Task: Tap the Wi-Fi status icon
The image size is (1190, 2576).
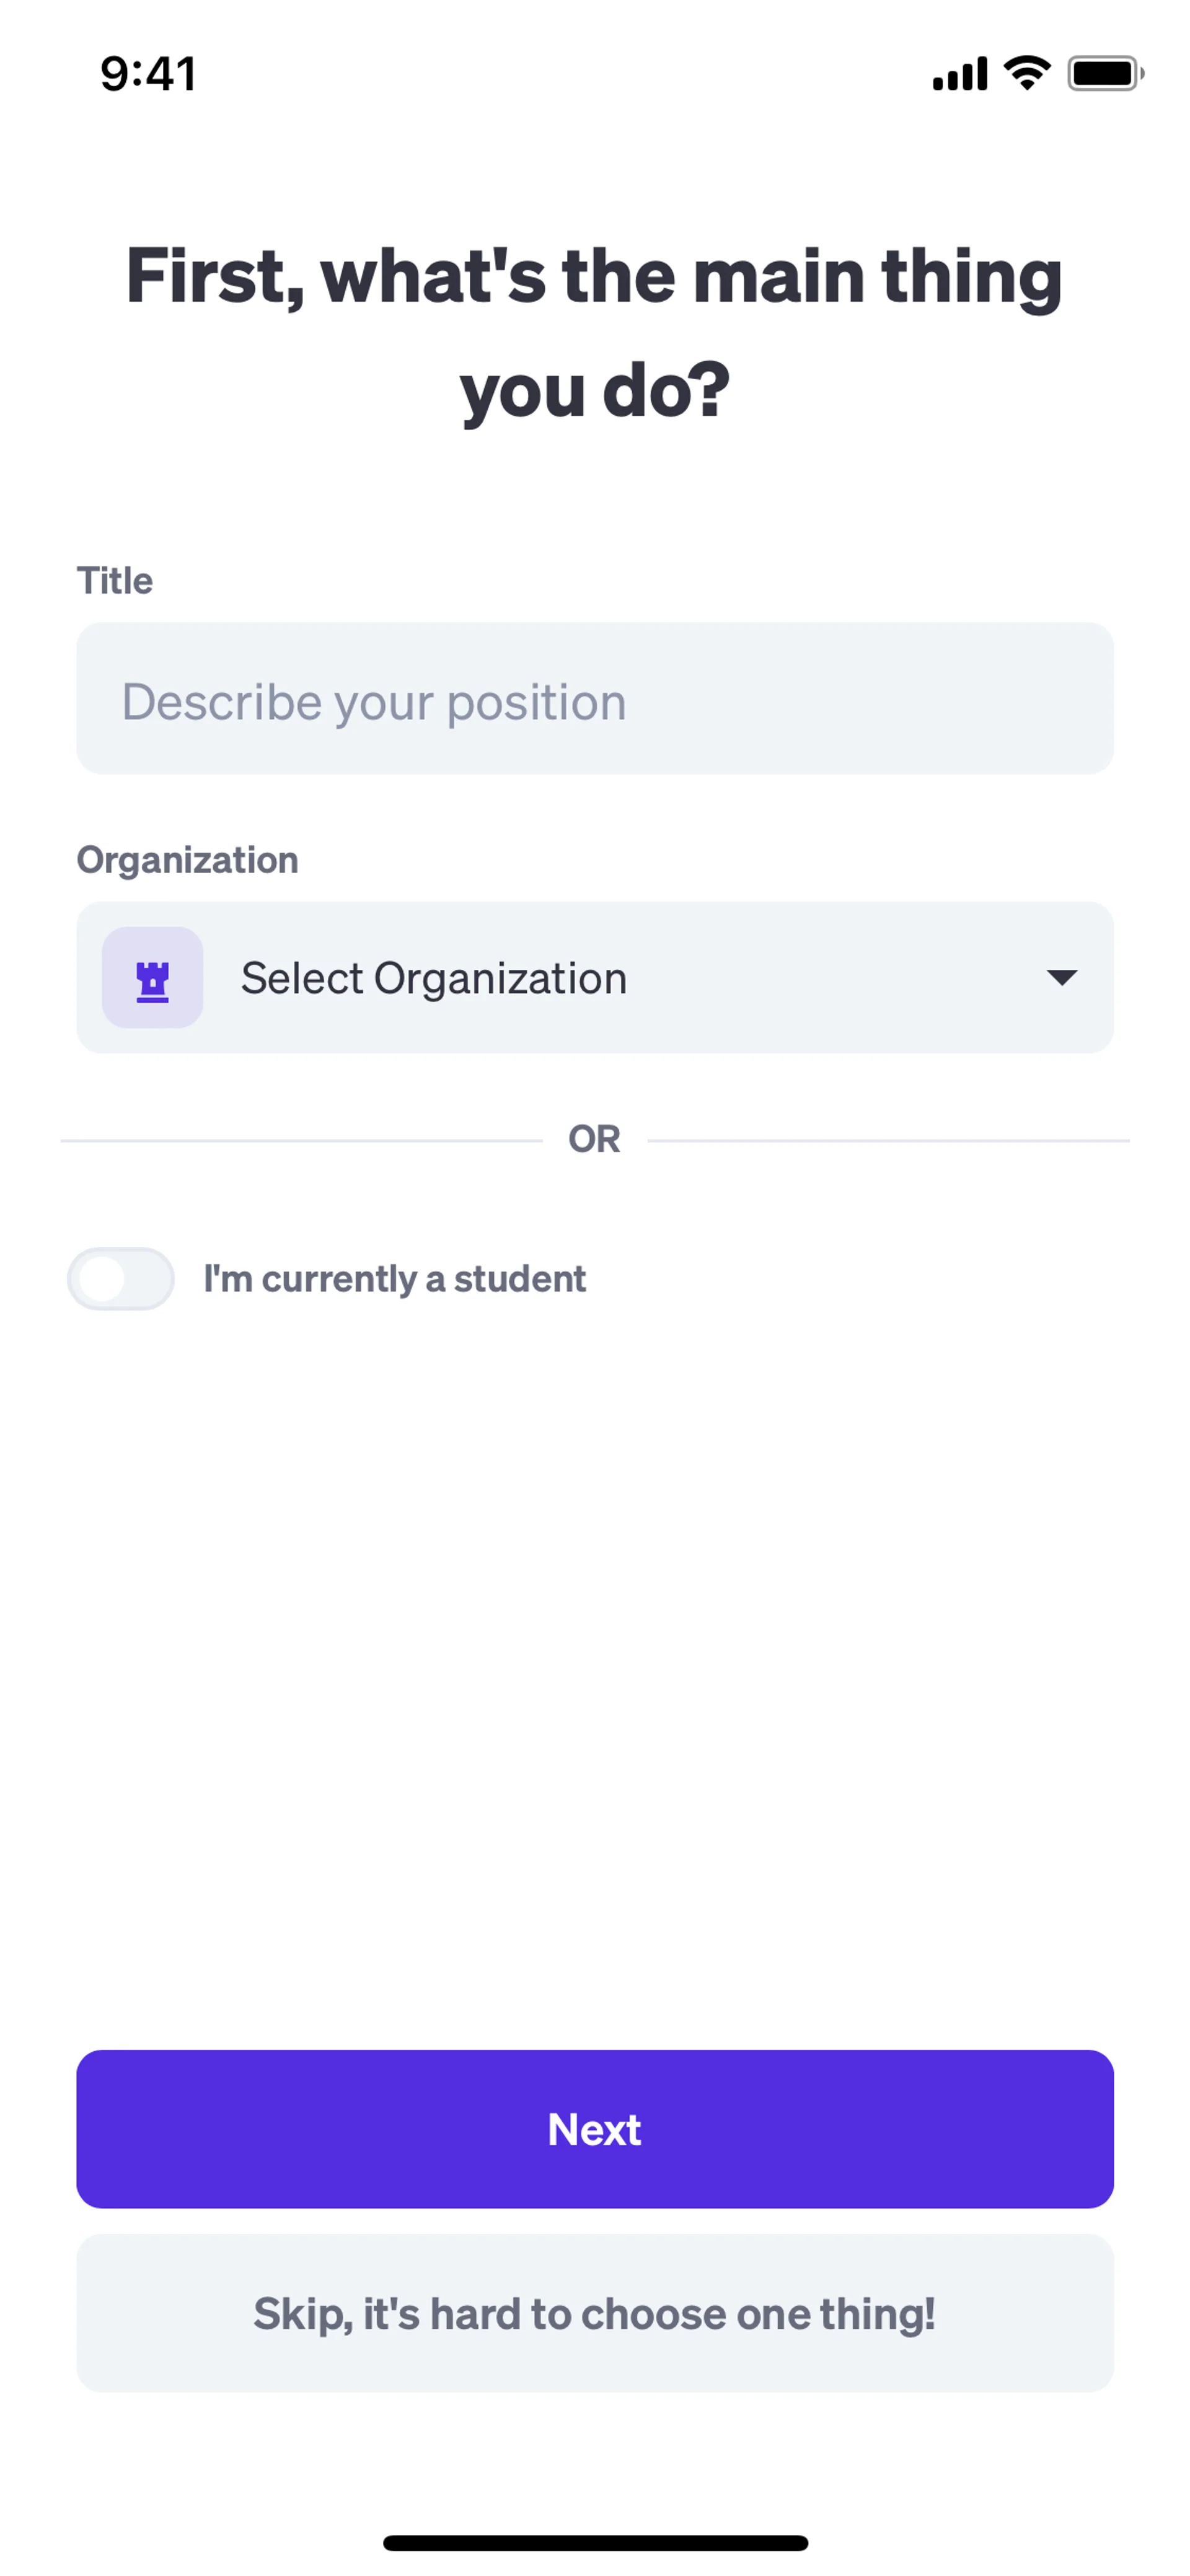Action: click(x=1027, y=73)
